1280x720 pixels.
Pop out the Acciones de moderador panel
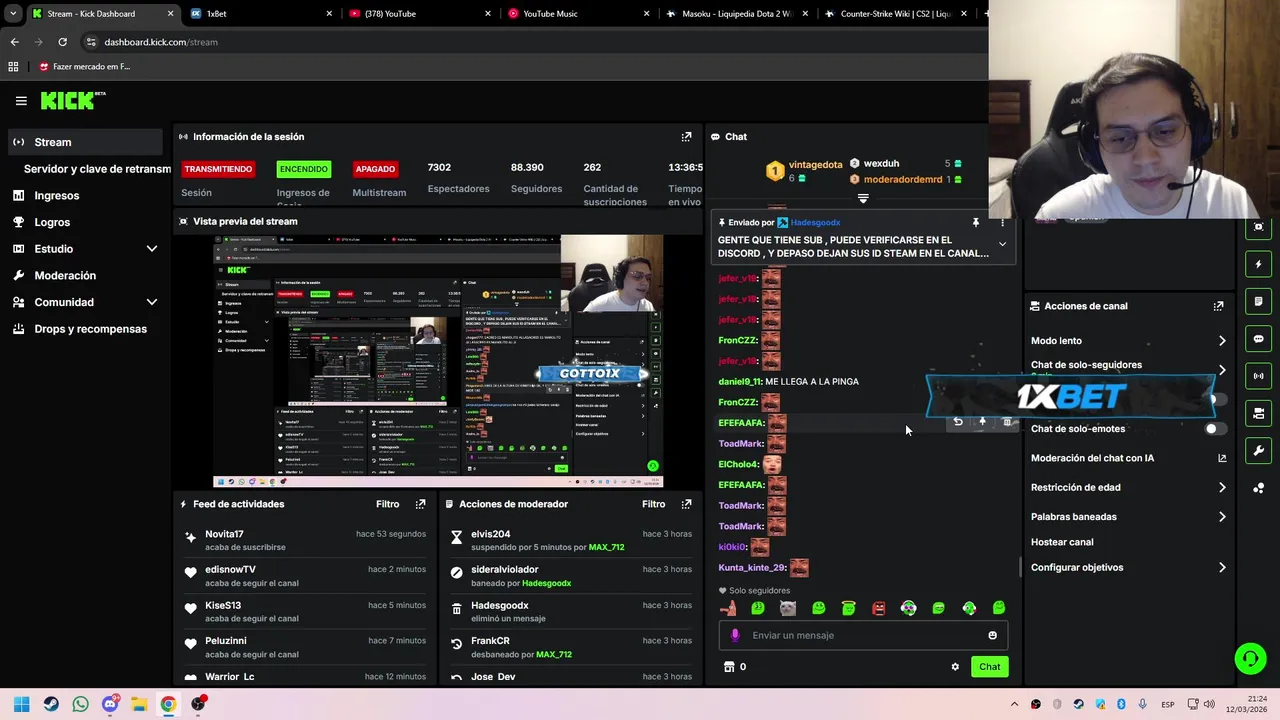pyautogui.click(x=686, y=504)
